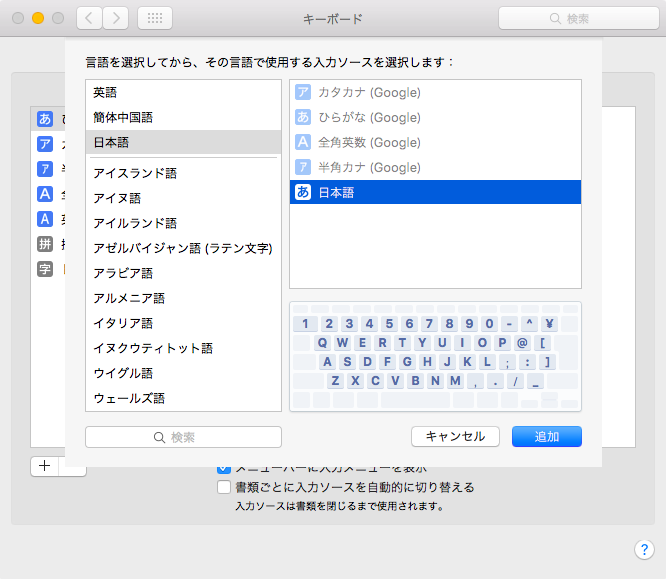The height and width of the screenshot is (579, 666).
Task: Show all preferences grid button
Action: coord(155,18)
